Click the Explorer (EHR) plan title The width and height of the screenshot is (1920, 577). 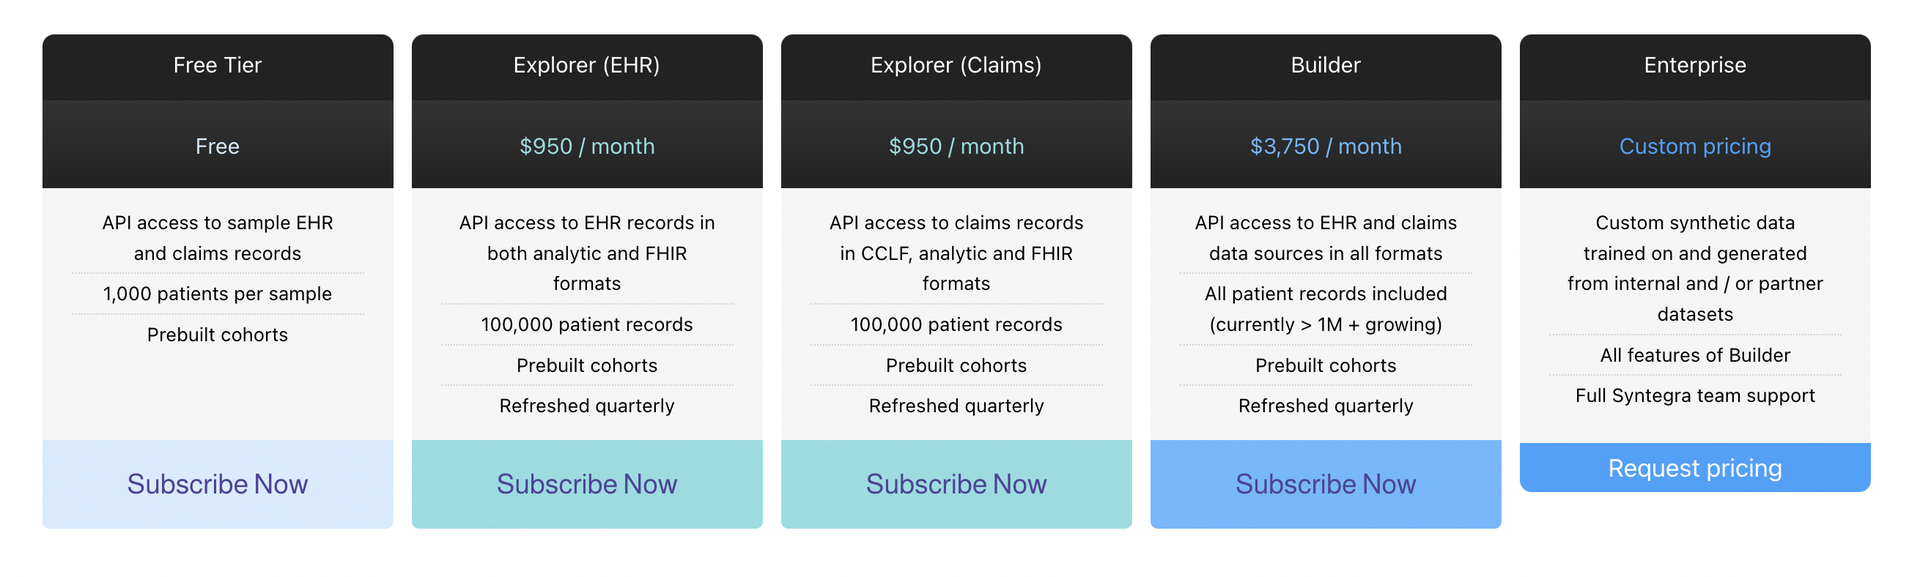[x=587, y=66]
